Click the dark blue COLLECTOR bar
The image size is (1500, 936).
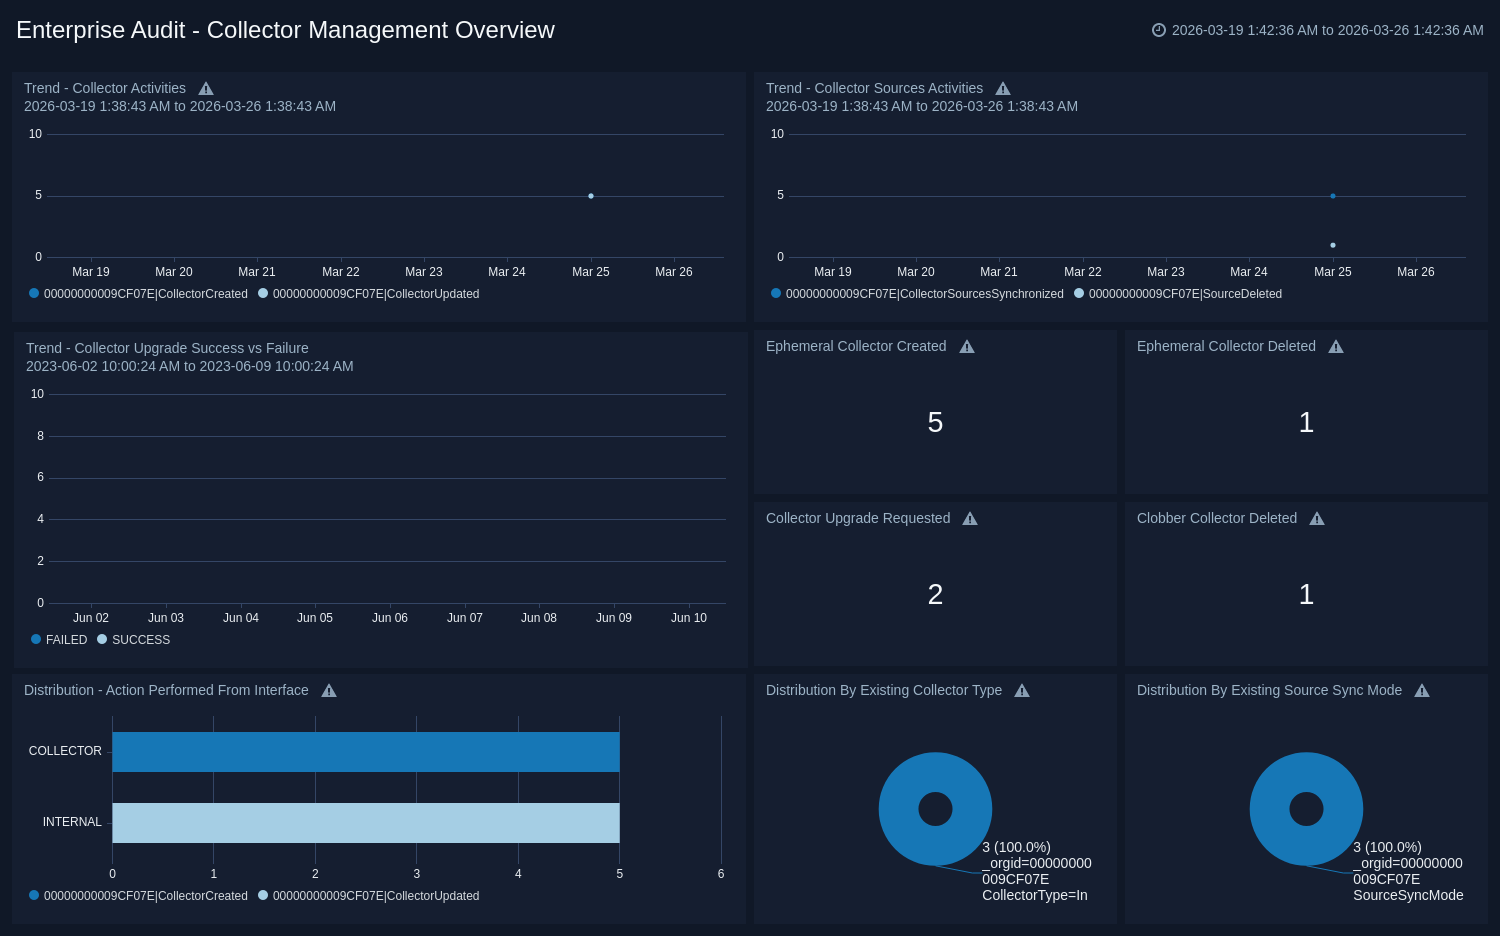(x=365, y=752)
